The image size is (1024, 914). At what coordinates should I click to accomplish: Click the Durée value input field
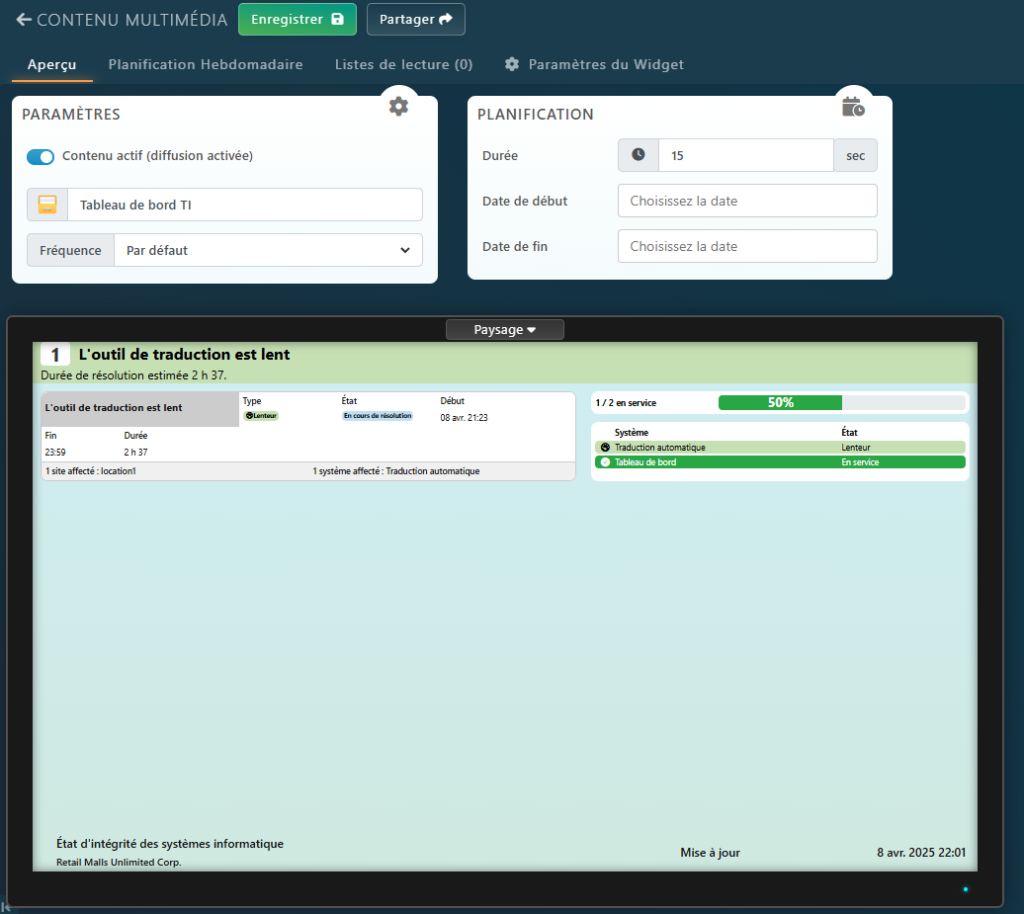(745, 155)
